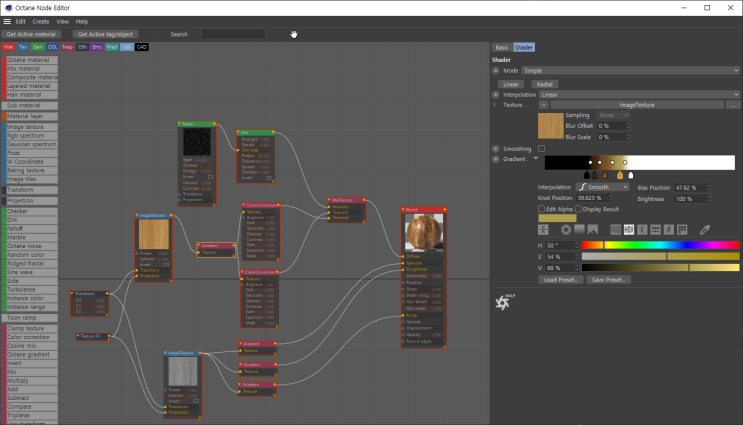Open the gradient Smooth interpolation dropdown

602,187
